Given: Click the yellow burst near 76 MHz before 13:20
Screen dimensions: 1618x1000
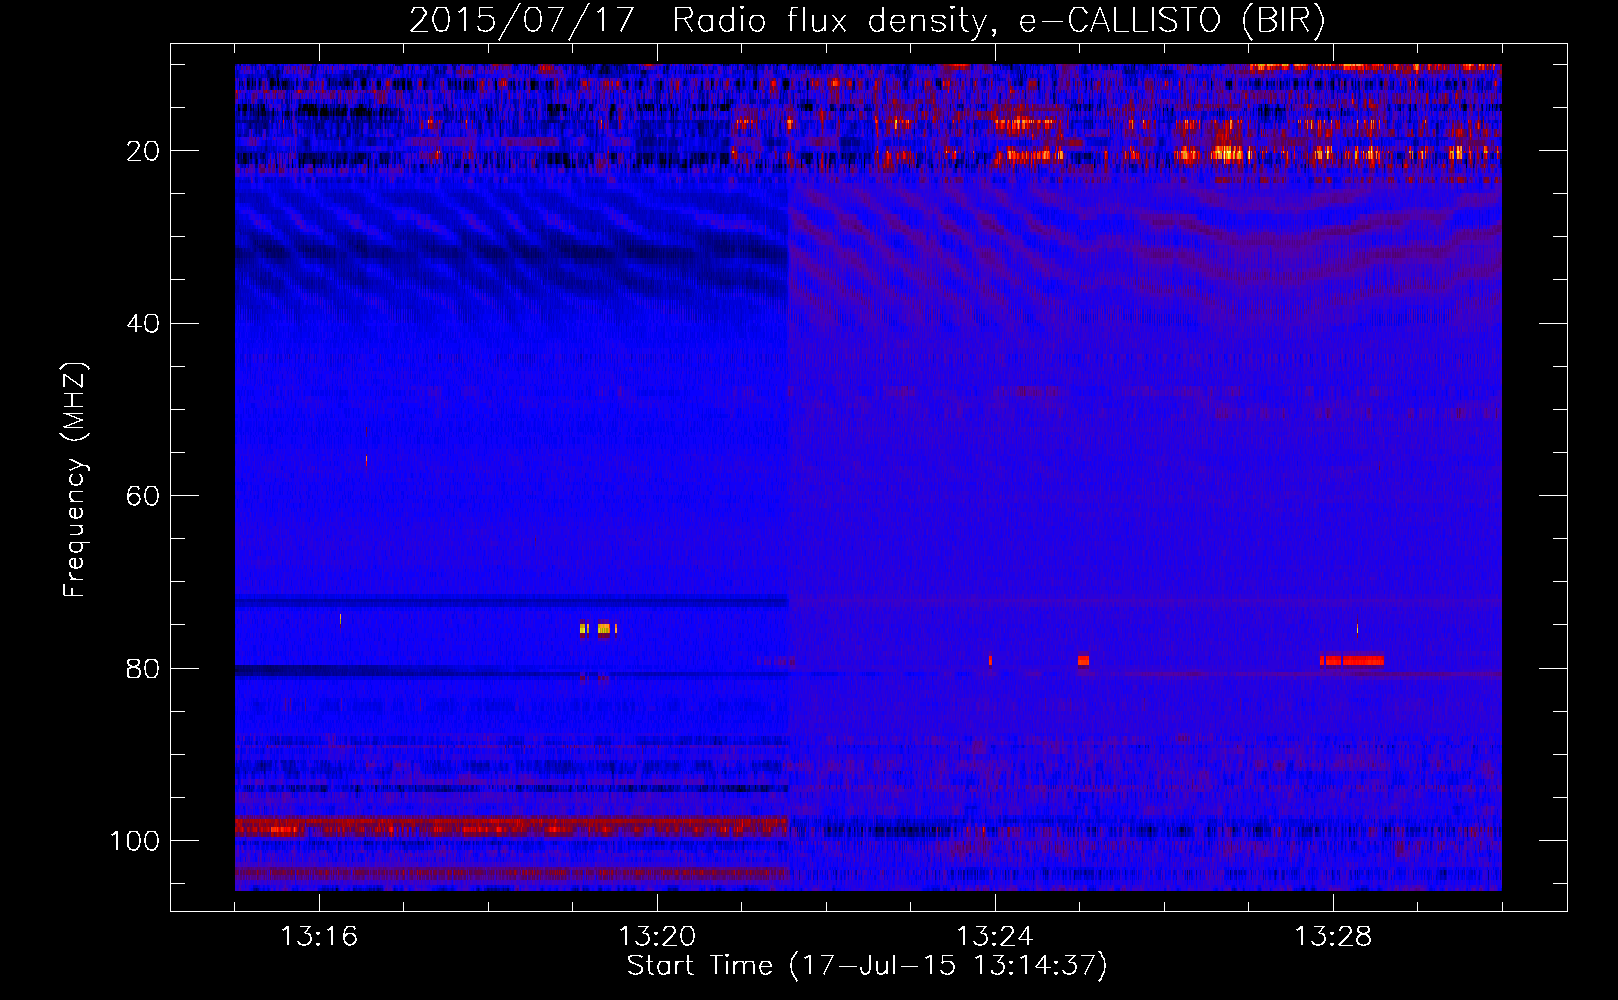Looking at the screenshot, I should click(598, 629).
